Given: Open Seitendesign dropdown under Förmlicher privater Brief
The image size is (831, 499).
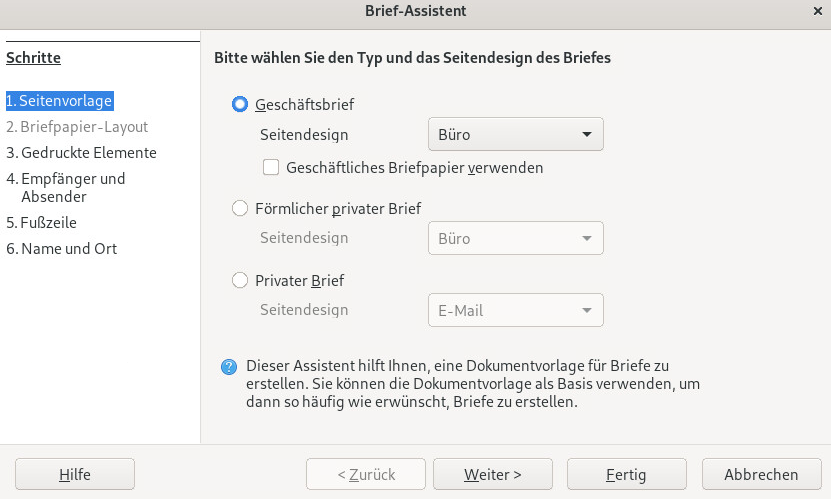Looking at the screenshot, I should click(x=515, y=239).
